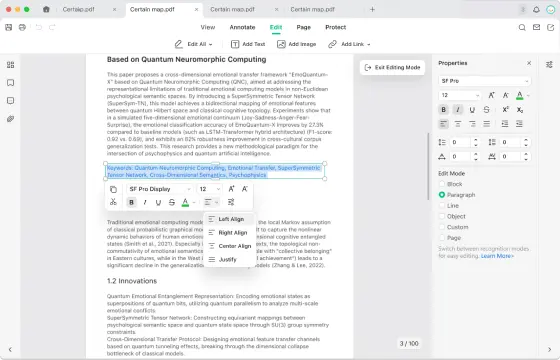Choose Right Align from the menu
Screen dimensions: 560x360
pos(230,232)
